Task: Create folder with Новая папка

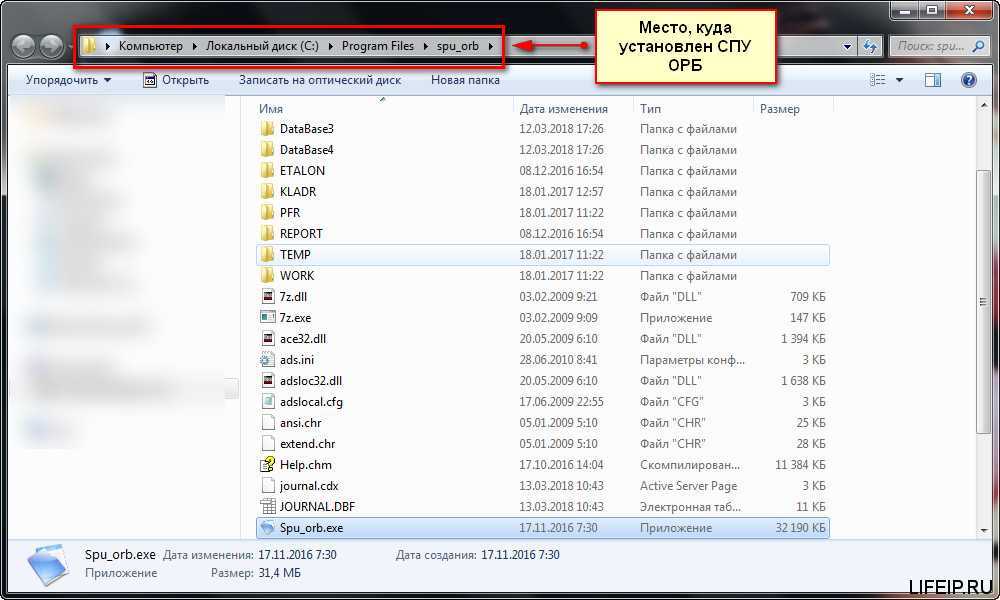Action: tap(465, 80)
